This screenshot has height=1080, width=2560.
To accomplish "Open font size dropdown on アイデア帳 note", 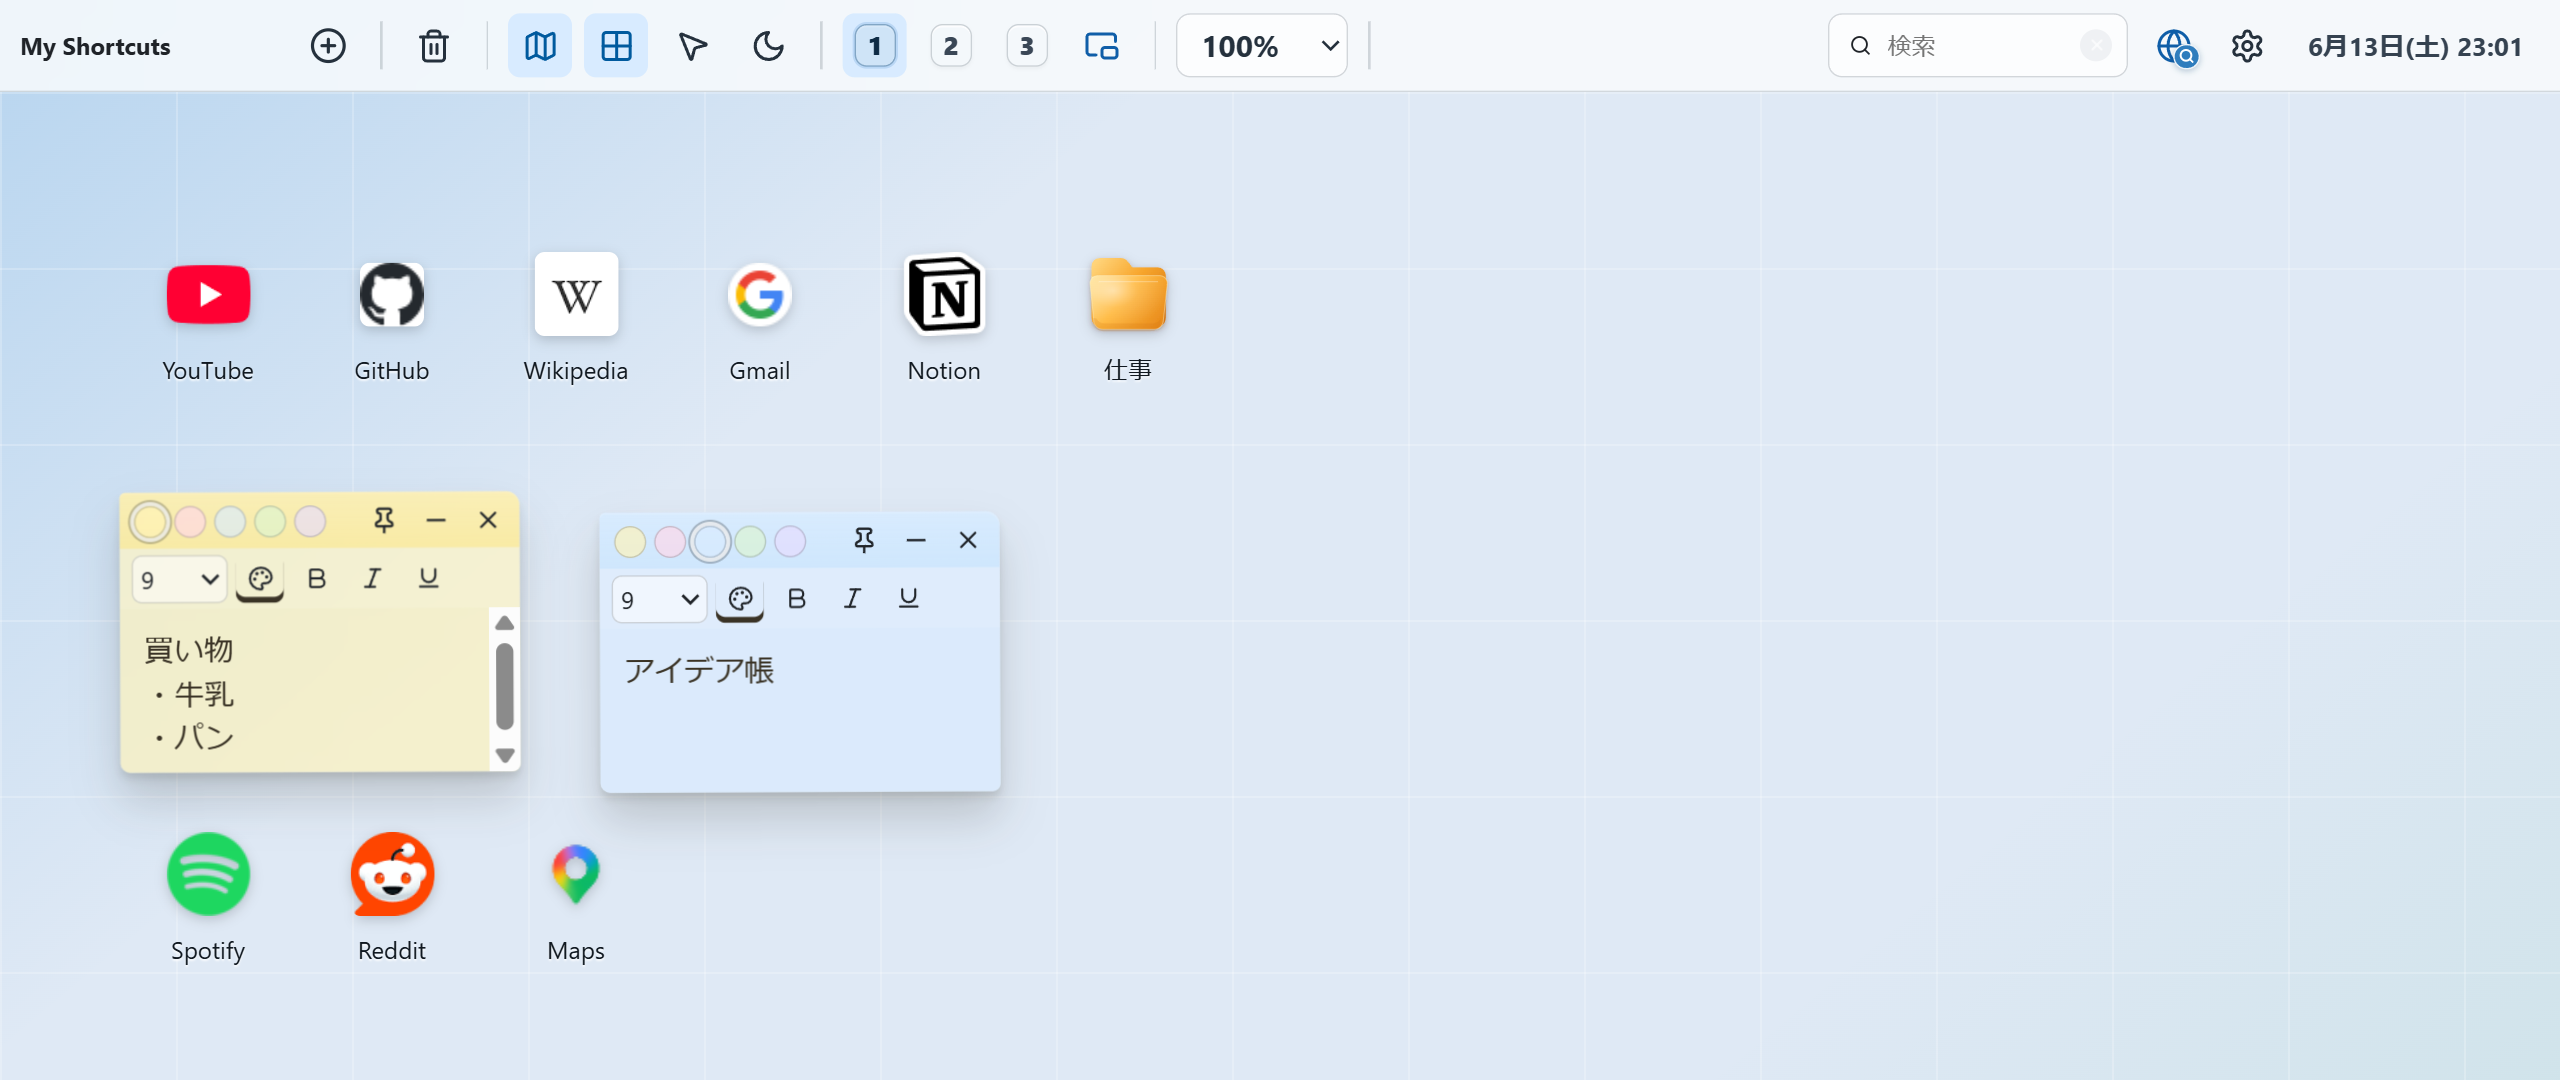I will tap(660, 600).
